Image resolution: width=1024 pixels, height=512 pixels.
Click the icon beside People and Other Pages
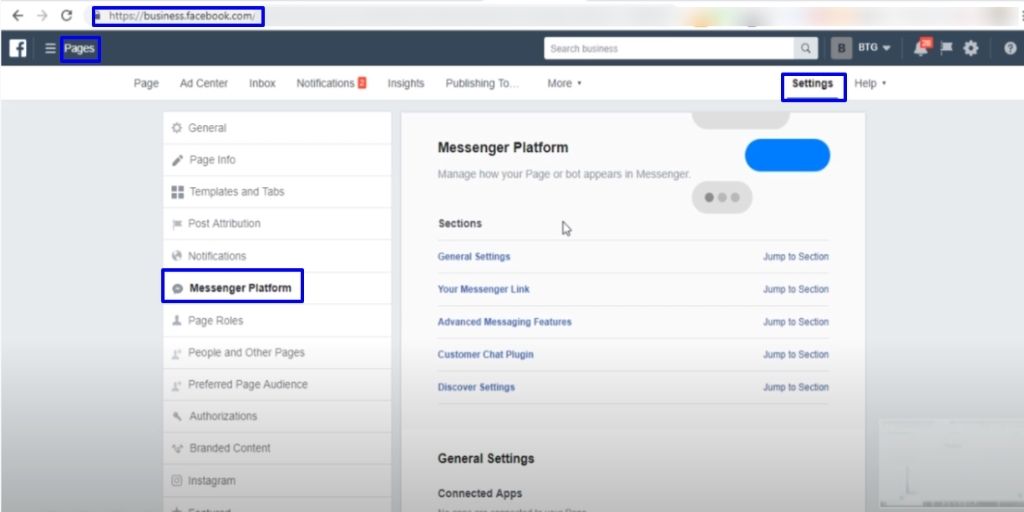[x=176, y=353]
